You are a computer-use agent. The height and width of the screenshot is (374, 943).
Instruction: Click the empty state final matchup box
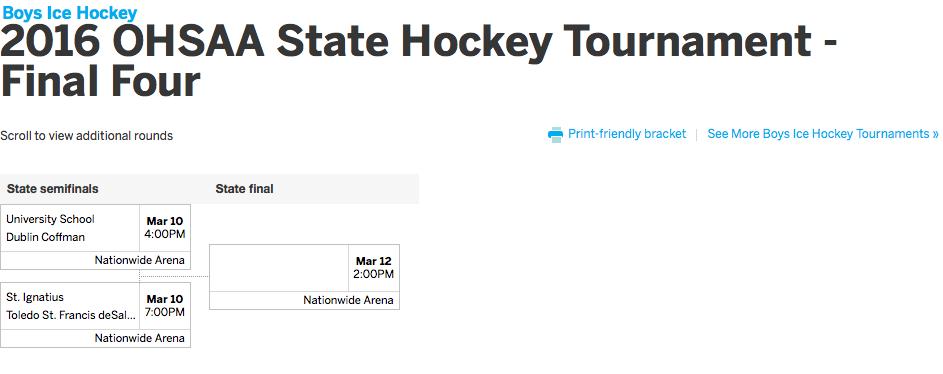[279, 268]
